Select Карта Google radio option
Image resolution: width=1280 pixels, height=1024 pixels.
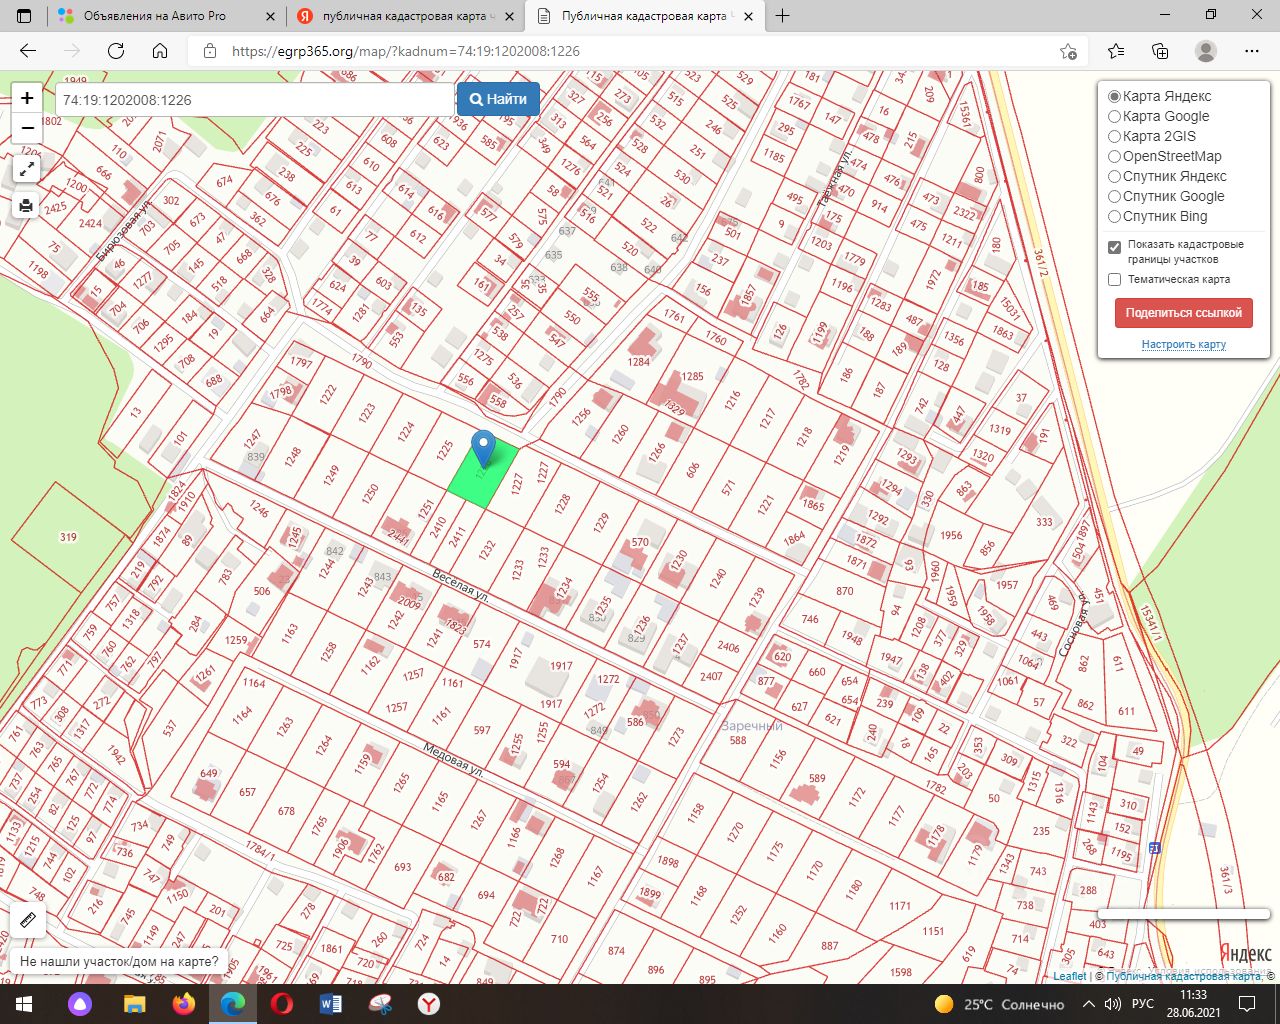pos(1114,116)
